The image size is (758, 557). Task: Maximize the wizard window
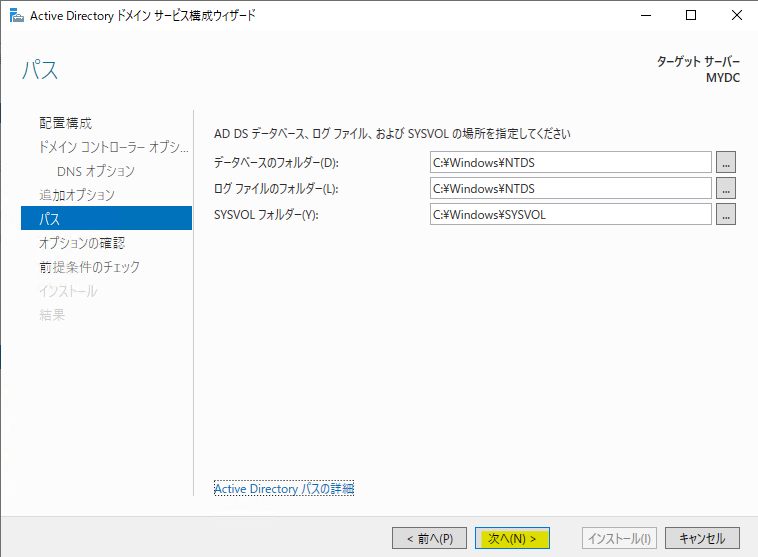coord(691,15)
